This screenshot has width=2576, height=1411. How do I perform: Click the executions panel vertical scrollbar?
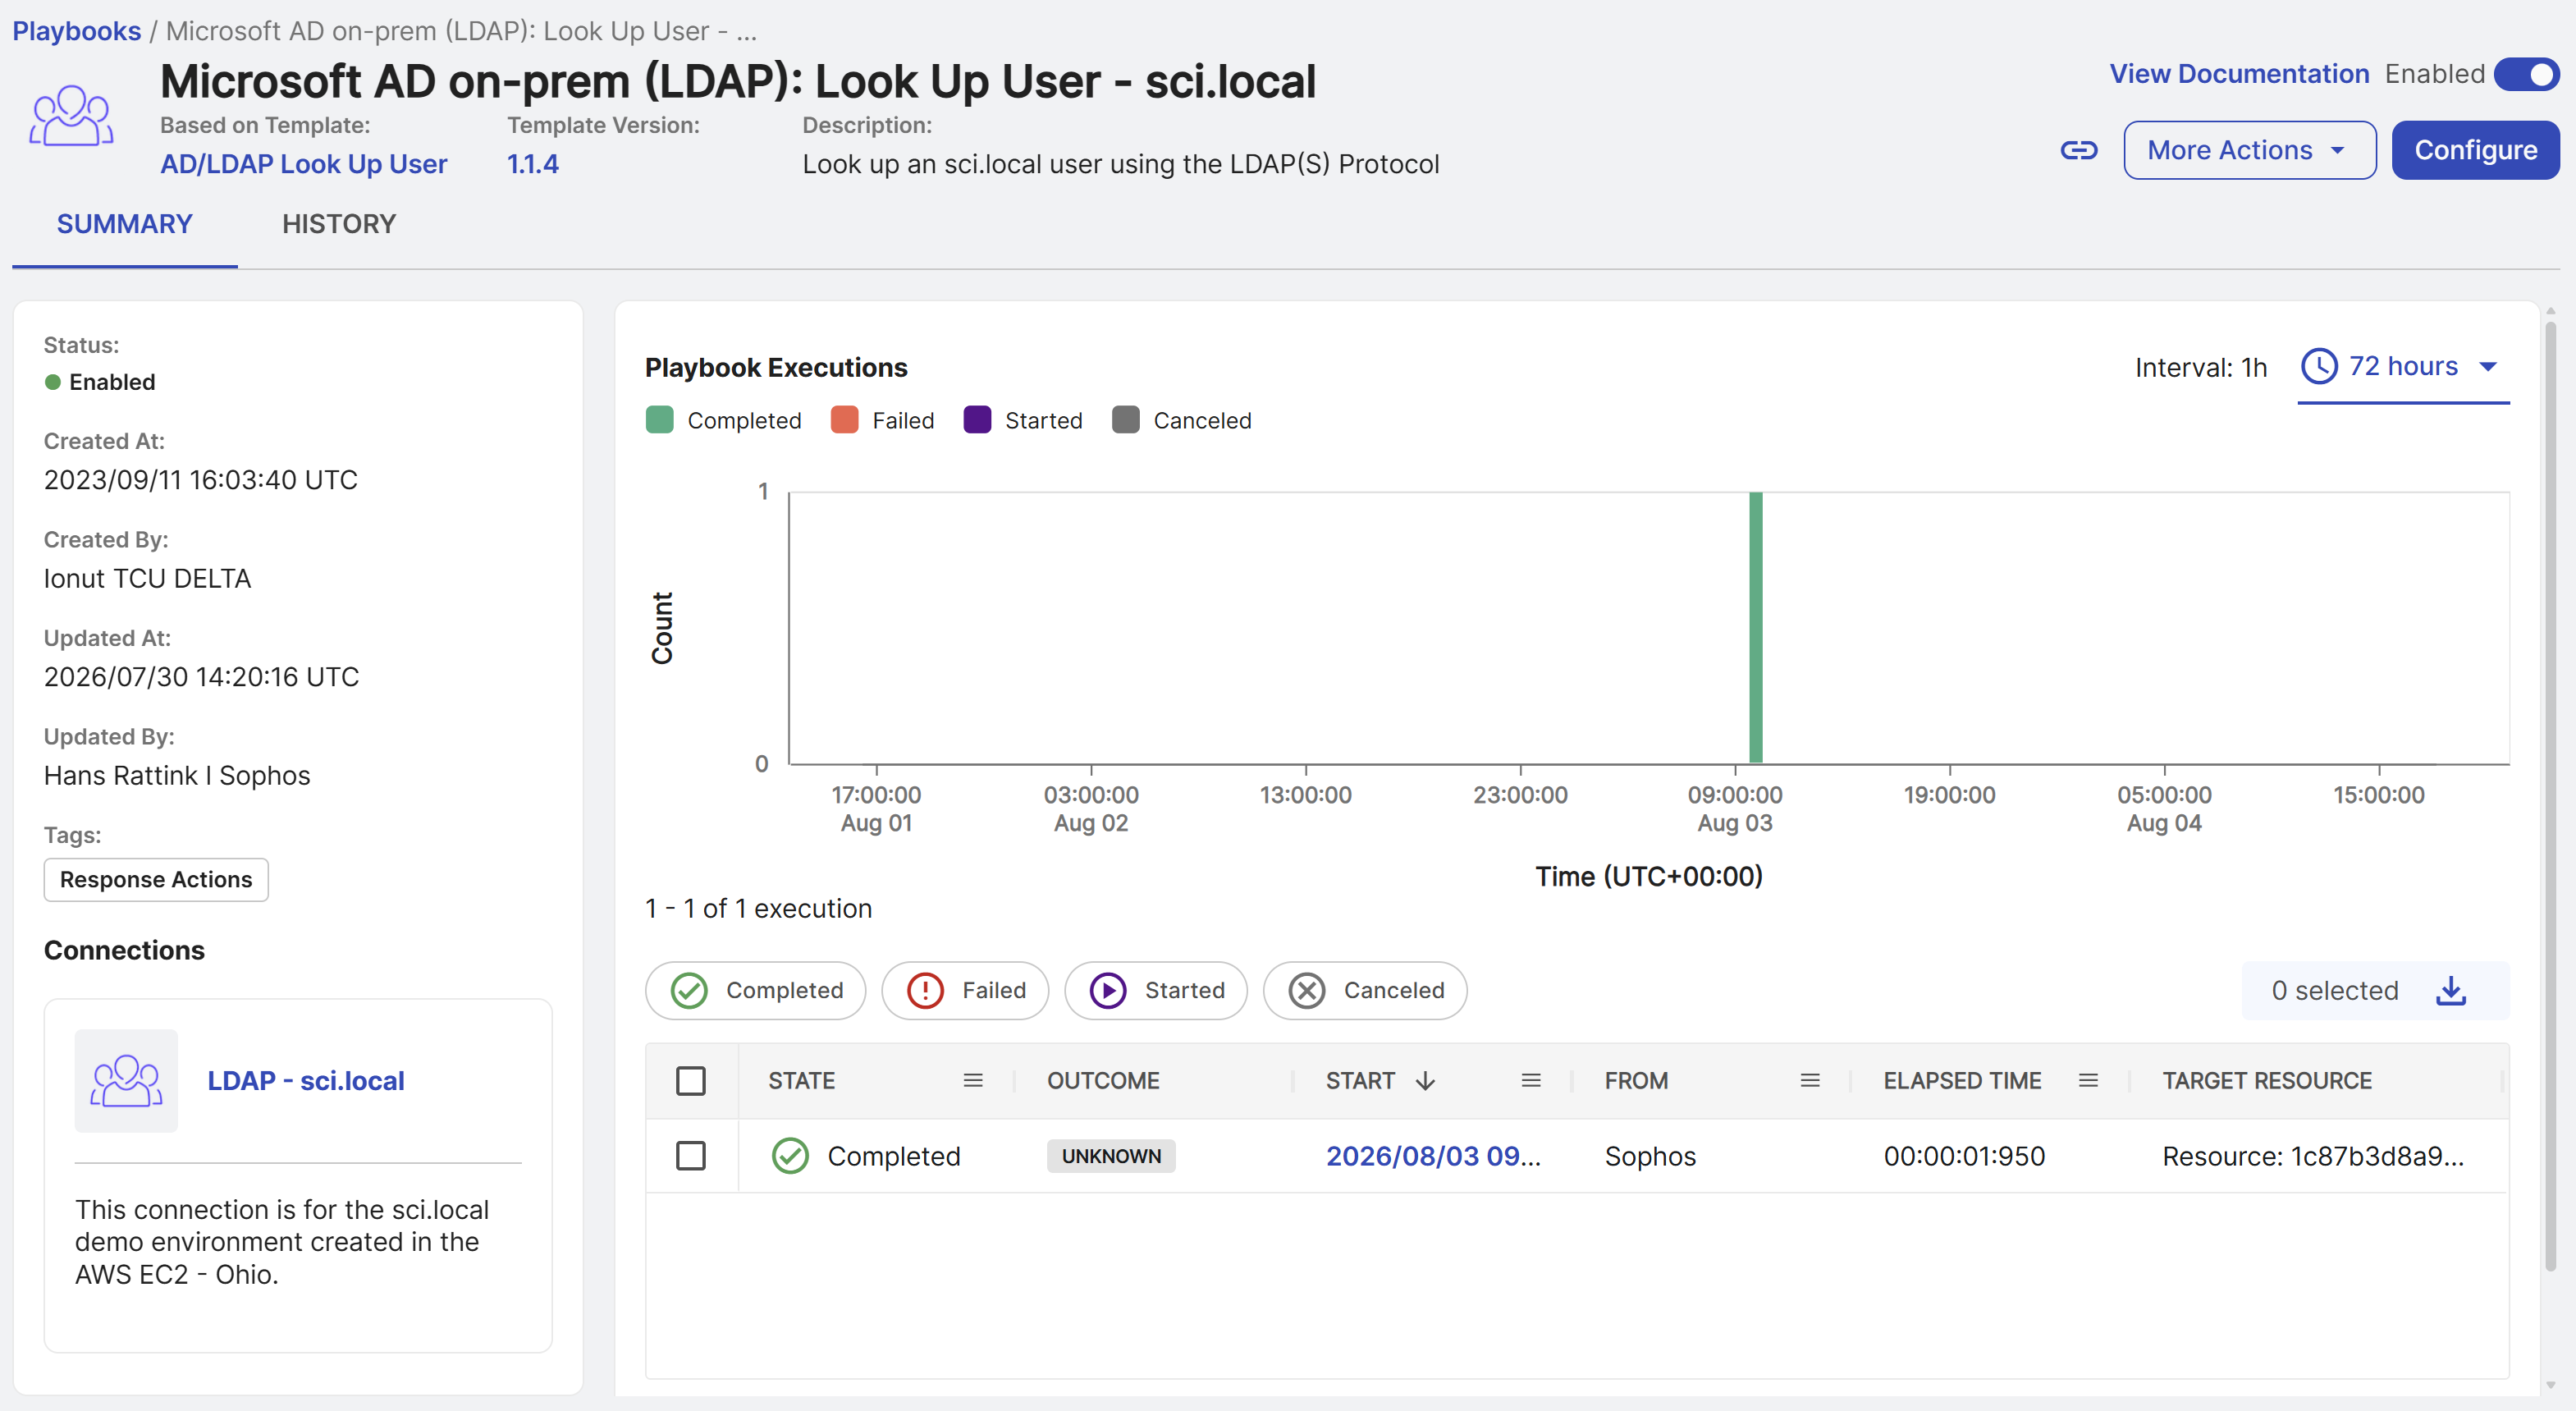coord(2551,796)
